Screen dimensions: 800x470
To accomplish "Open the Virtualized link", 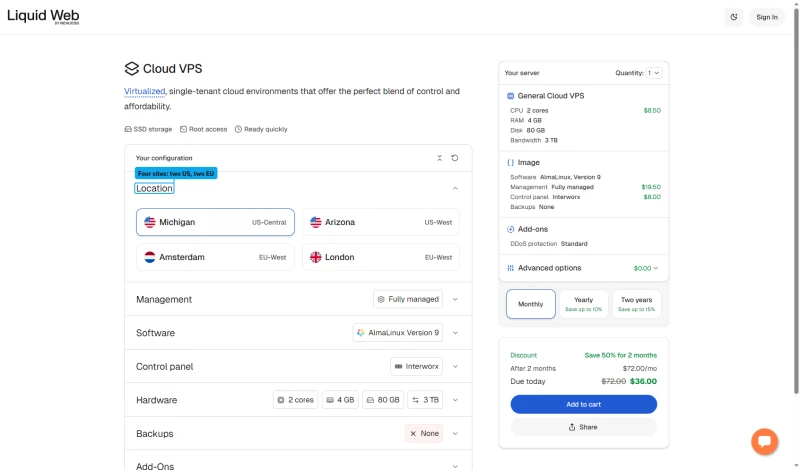I will pyautogui.click(x=144, y=91).
